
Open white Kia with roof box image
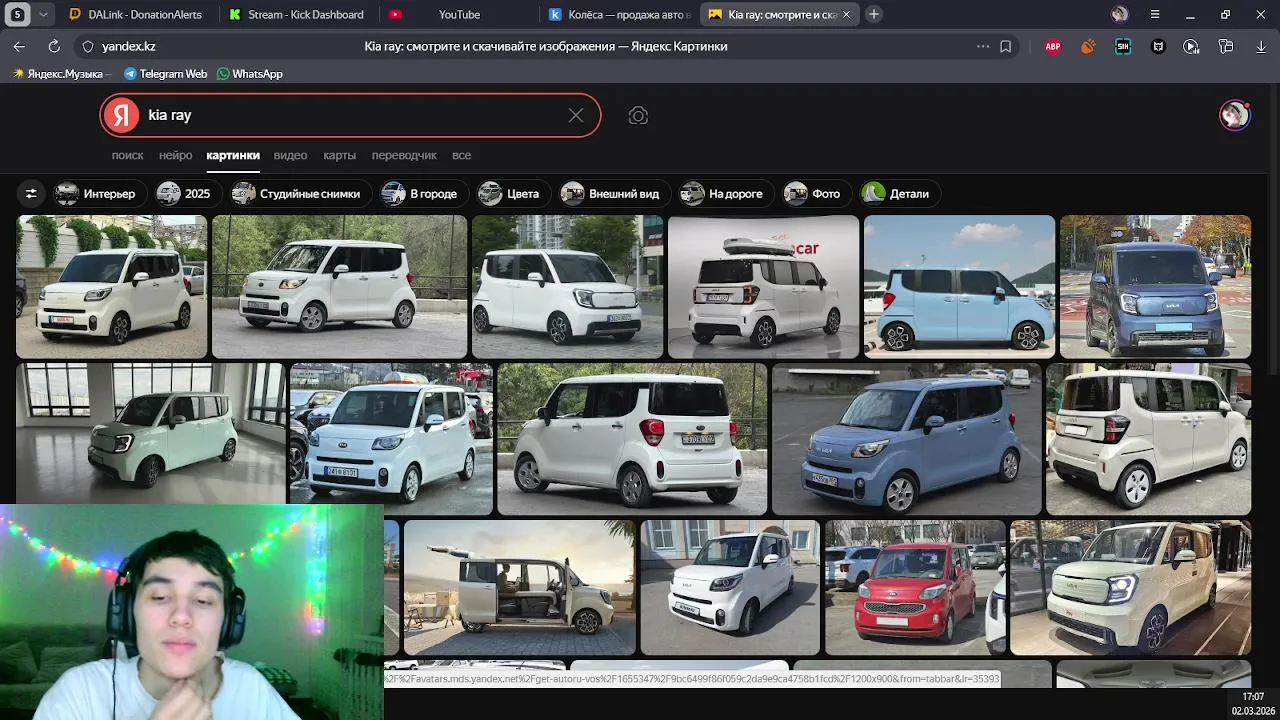[x=763, y=287]
